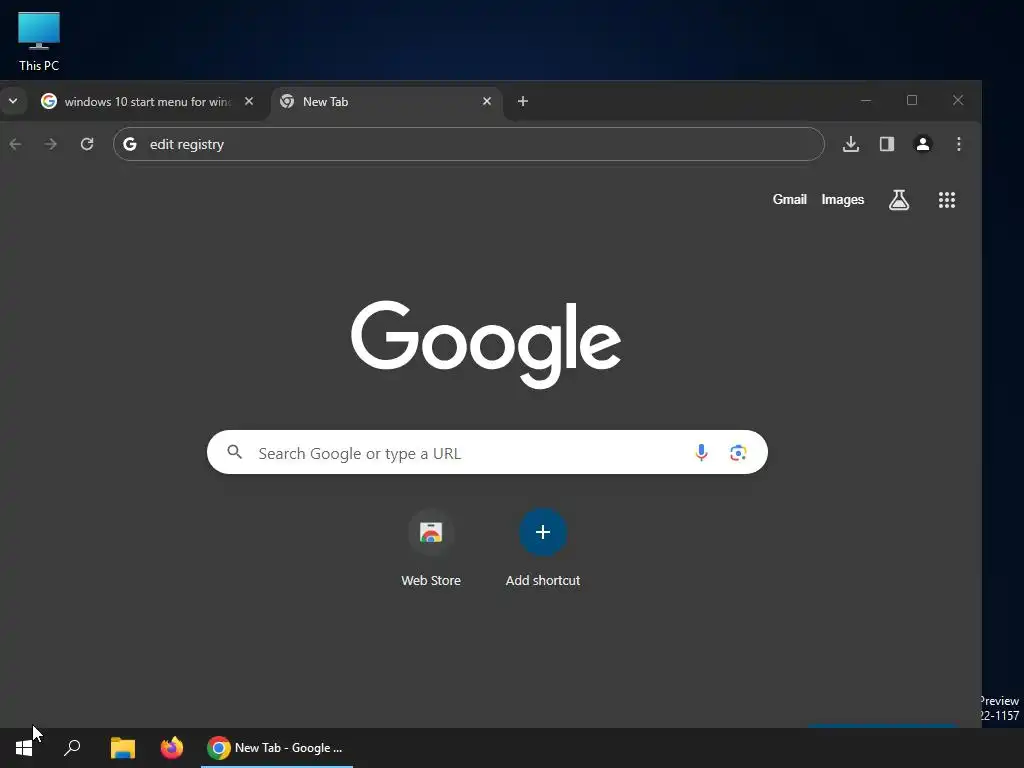This screenshot has width=1024, height=768.
Task: Go forward with the forward arrow
Action: click(x=50, y=144)
